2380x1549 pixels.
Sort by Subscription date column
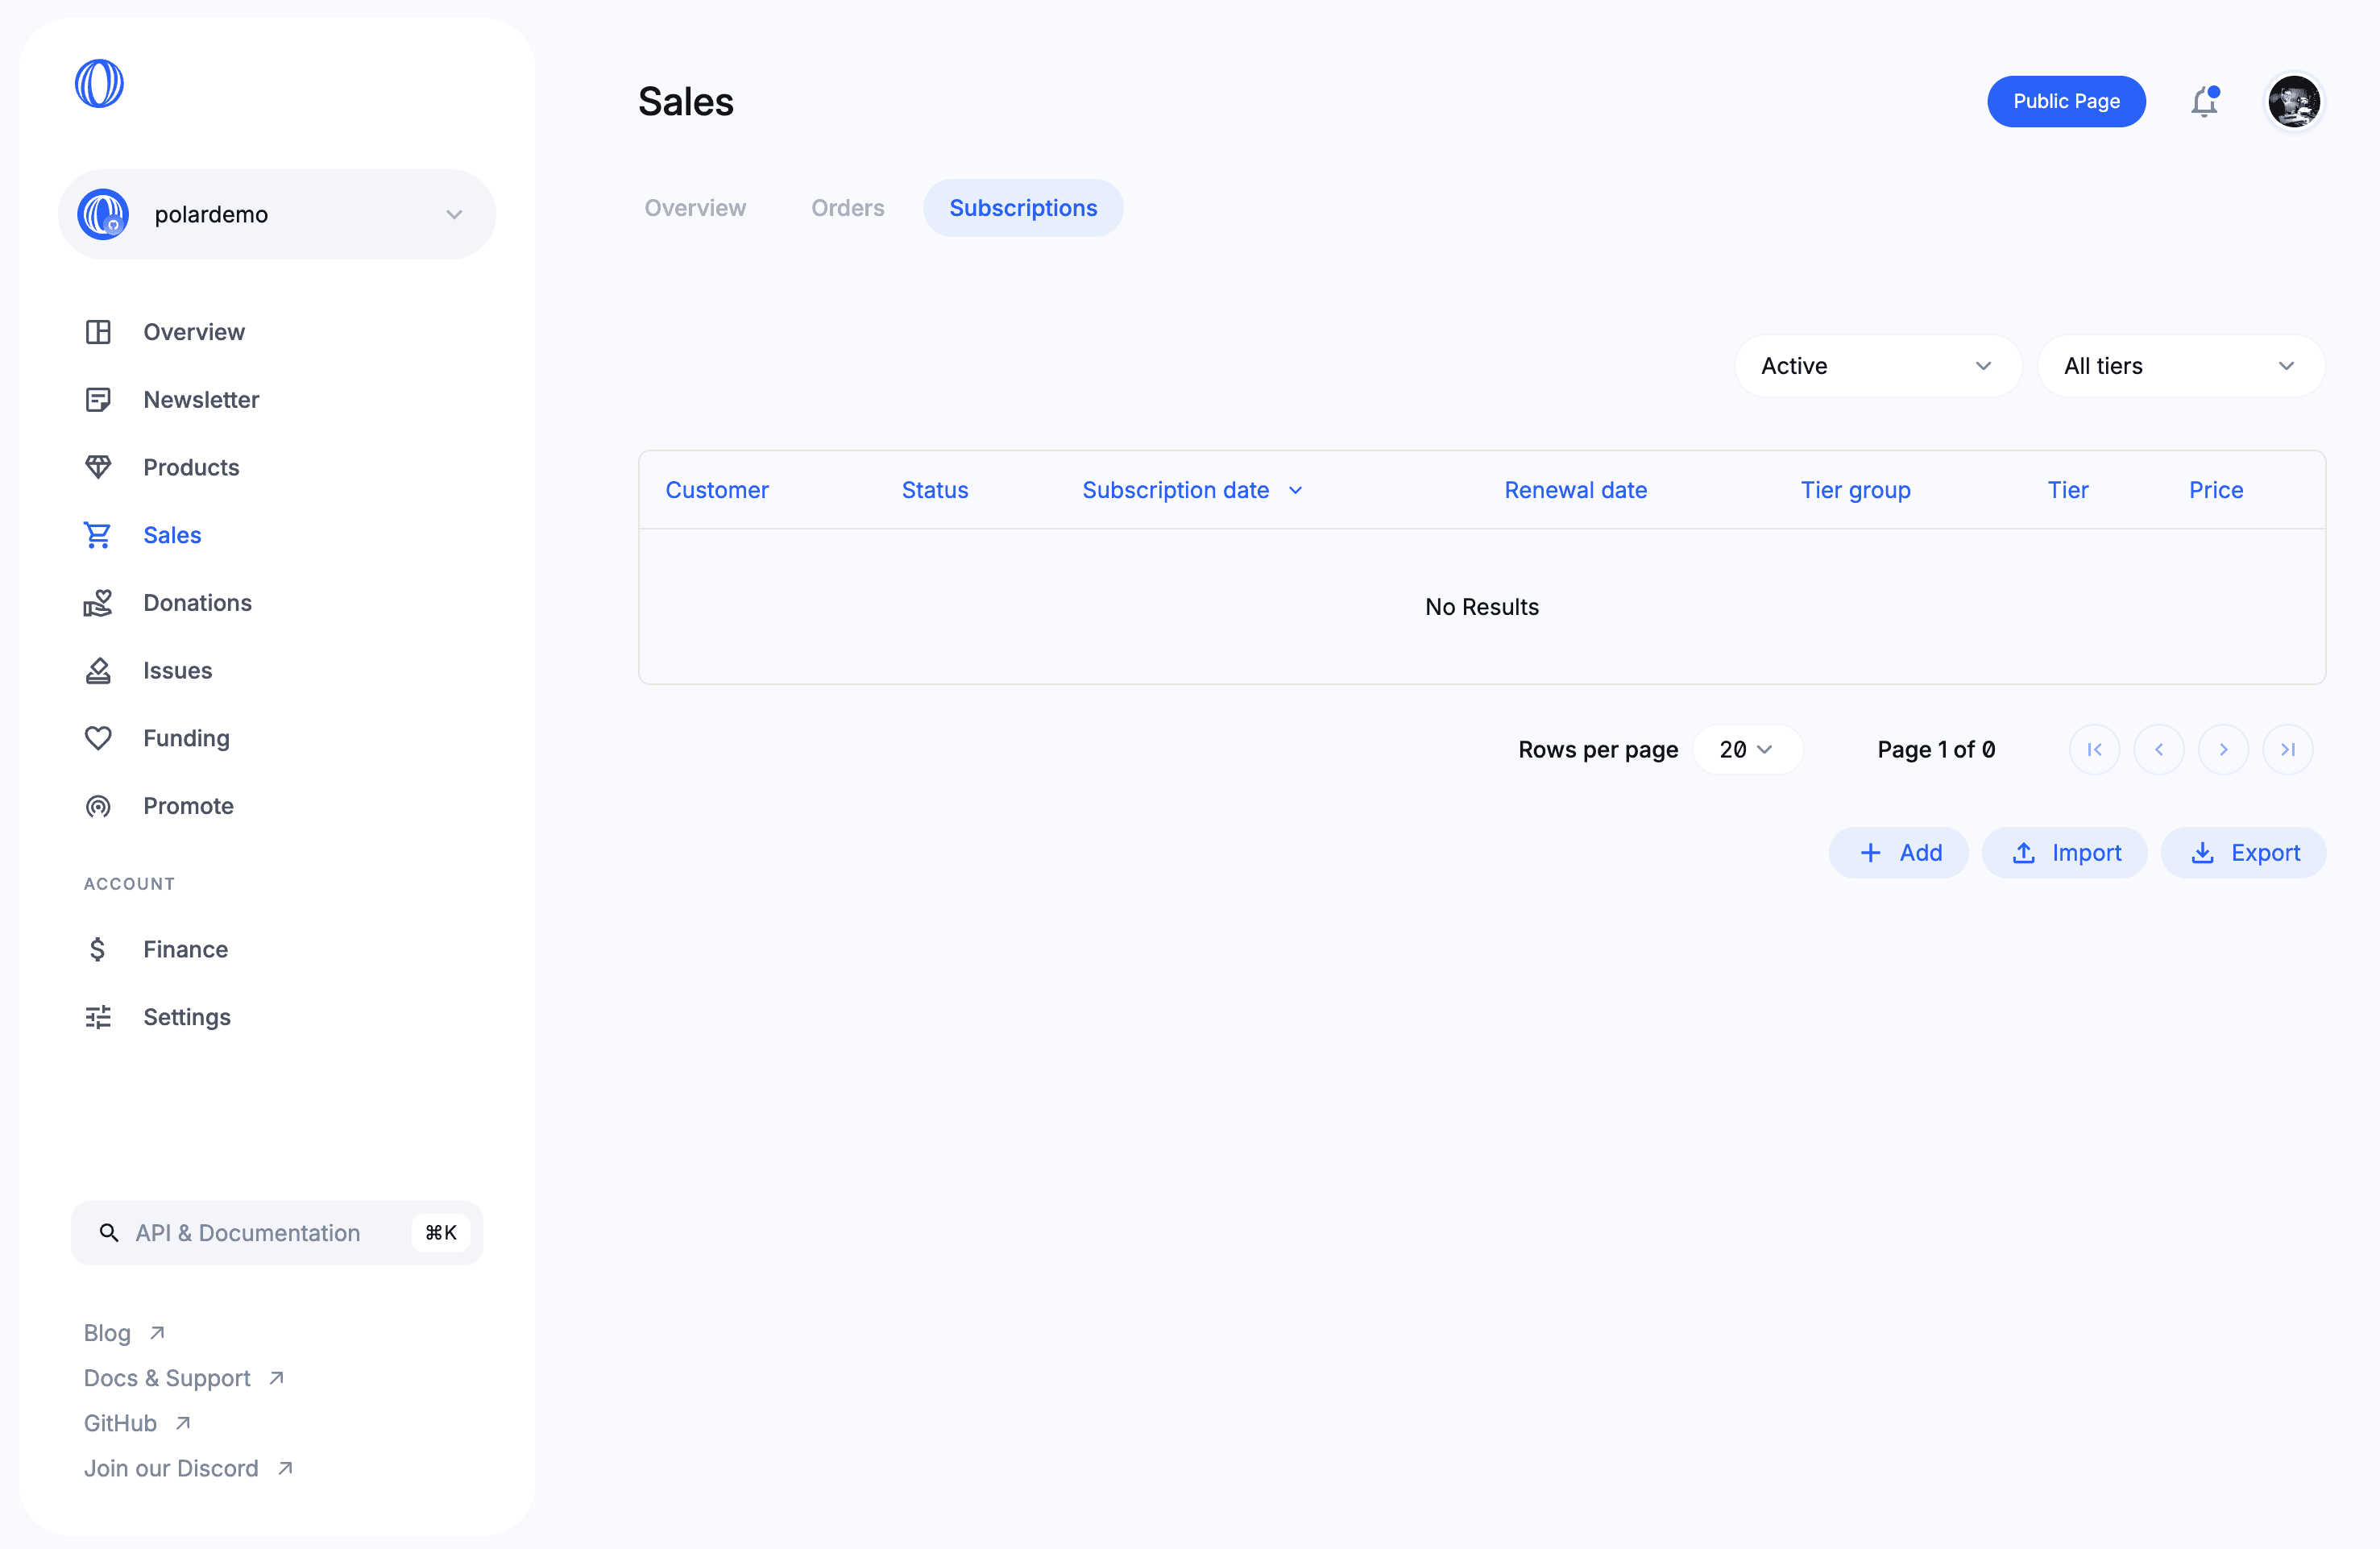pos(1175,490)
